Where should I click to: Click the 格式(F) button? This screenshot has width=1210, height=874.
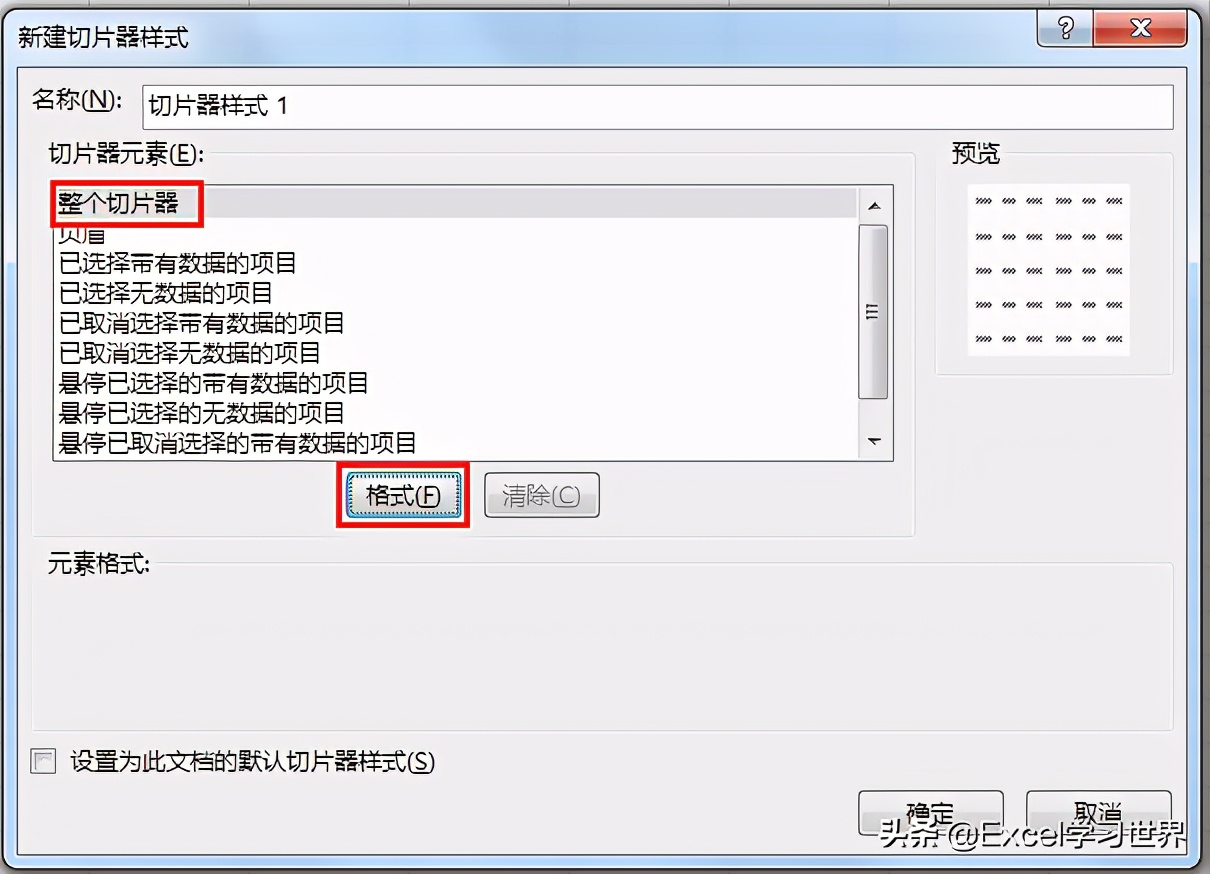(x=403, y=495)
